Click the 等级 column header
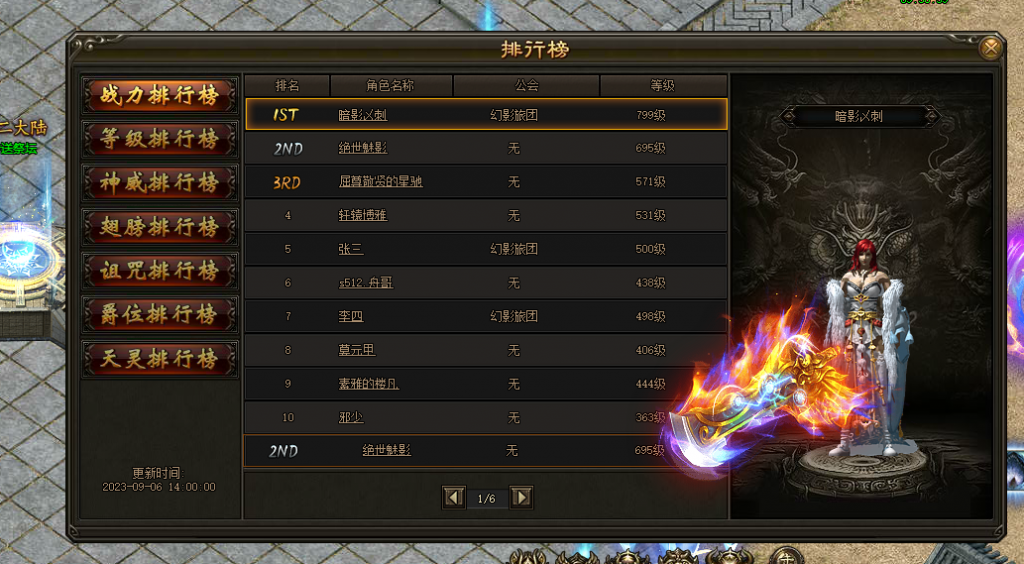 663,86
